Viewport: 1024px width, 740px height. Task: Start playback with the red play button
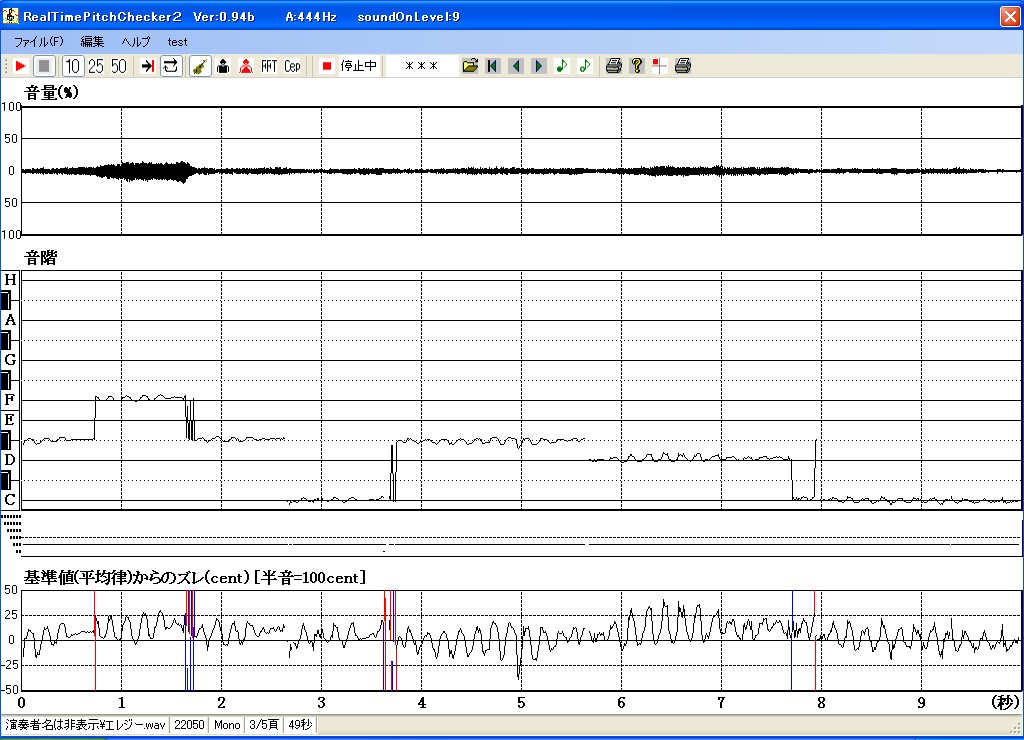pos(20,66)
